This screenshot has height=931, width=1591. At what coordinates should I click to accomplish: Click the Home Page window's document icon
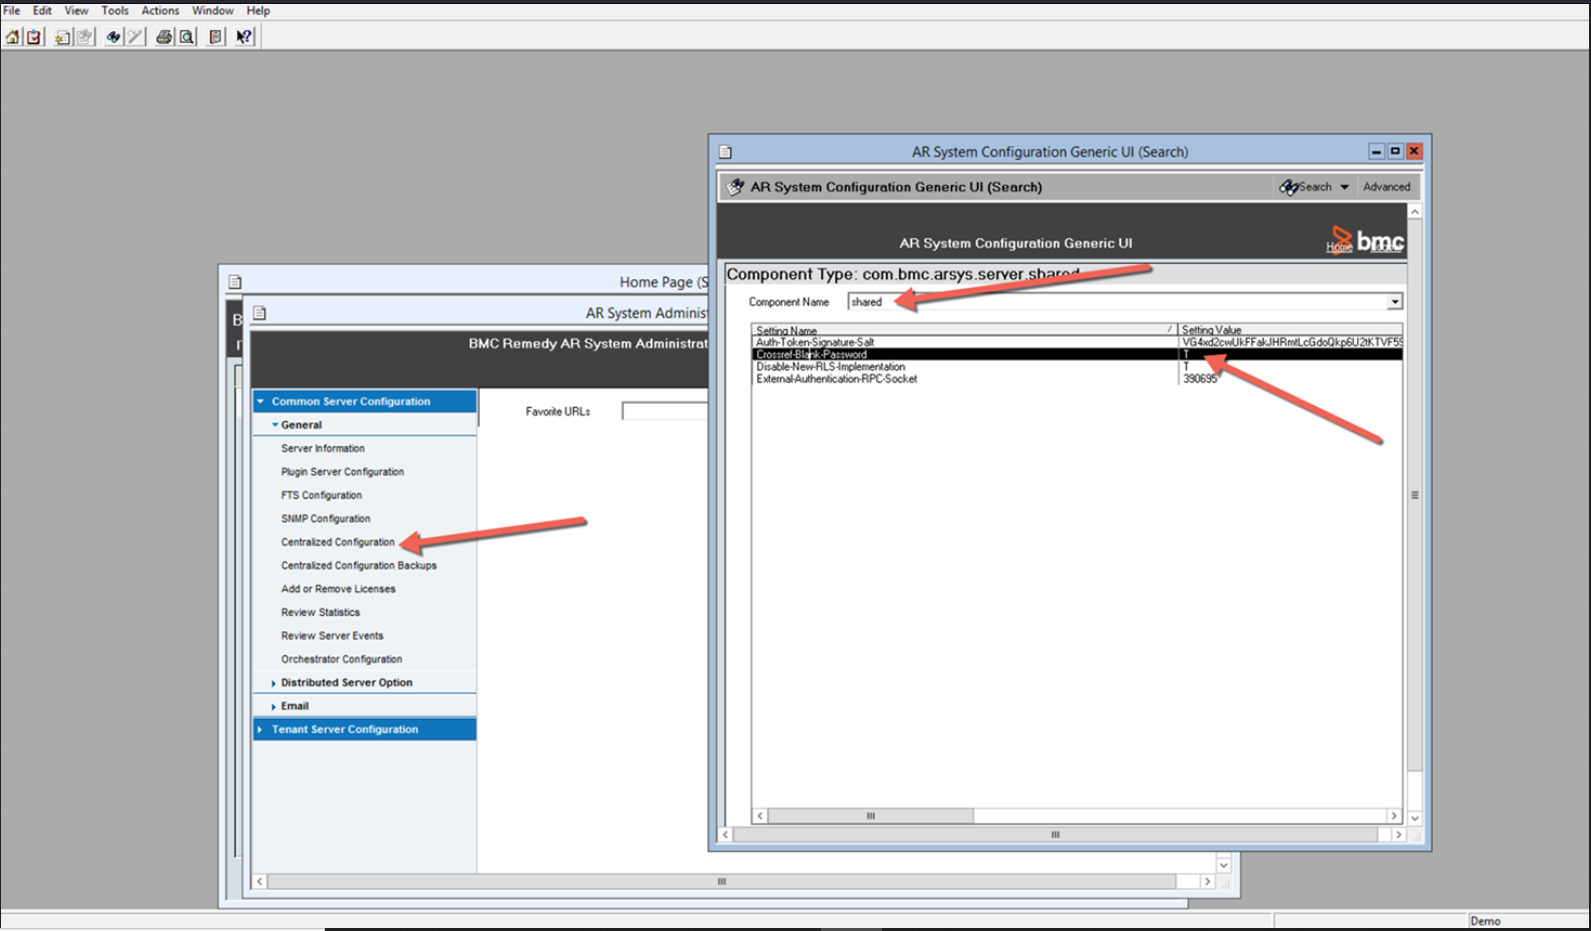click(x=235, y=282)
